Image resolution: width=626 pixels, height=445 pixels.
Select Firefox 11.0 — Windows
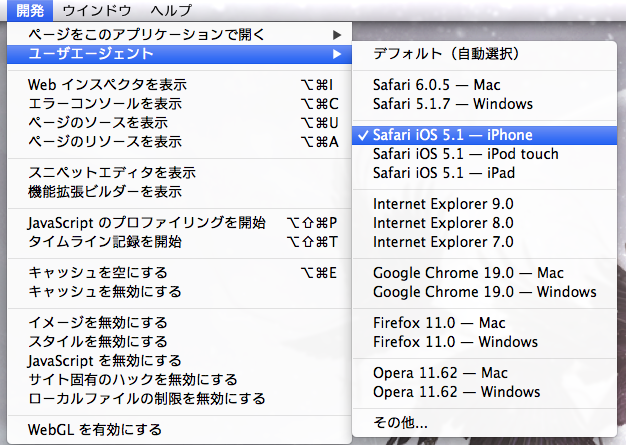tap(484, 342)
